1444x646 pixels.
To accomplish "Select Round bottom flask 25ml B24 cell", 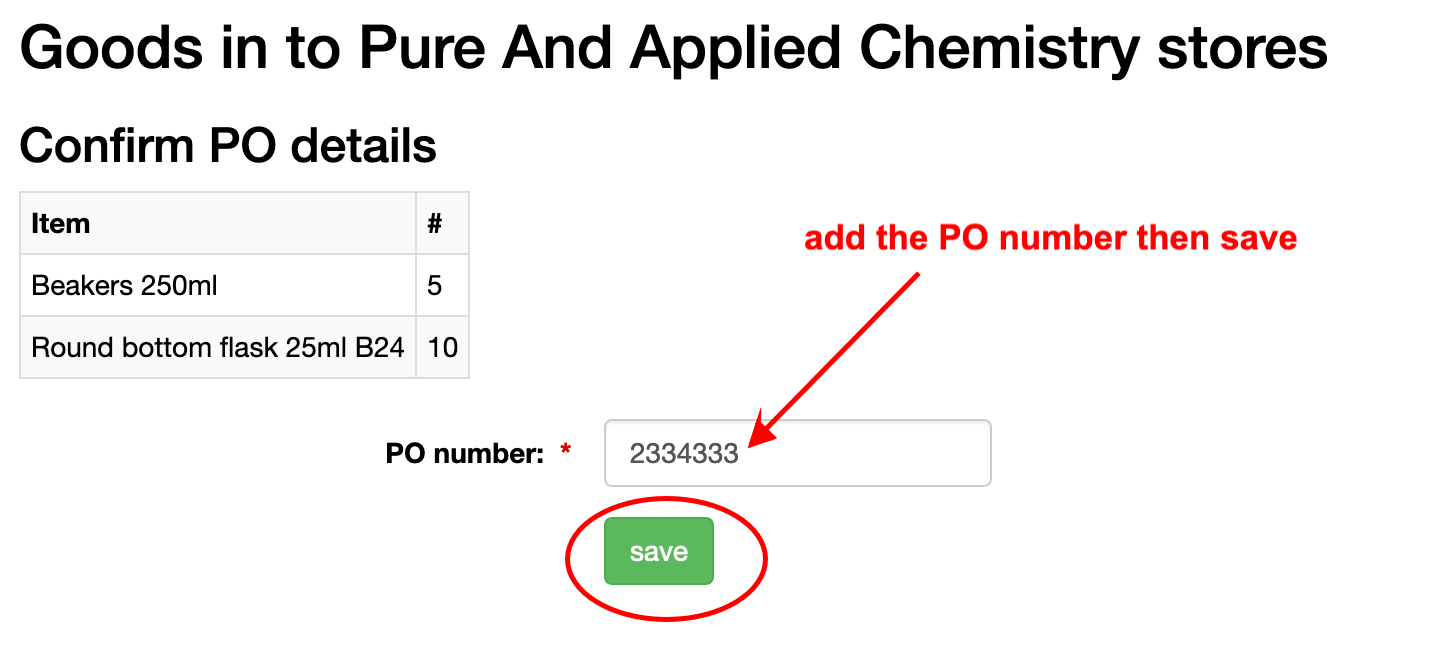I will (218, 348).
